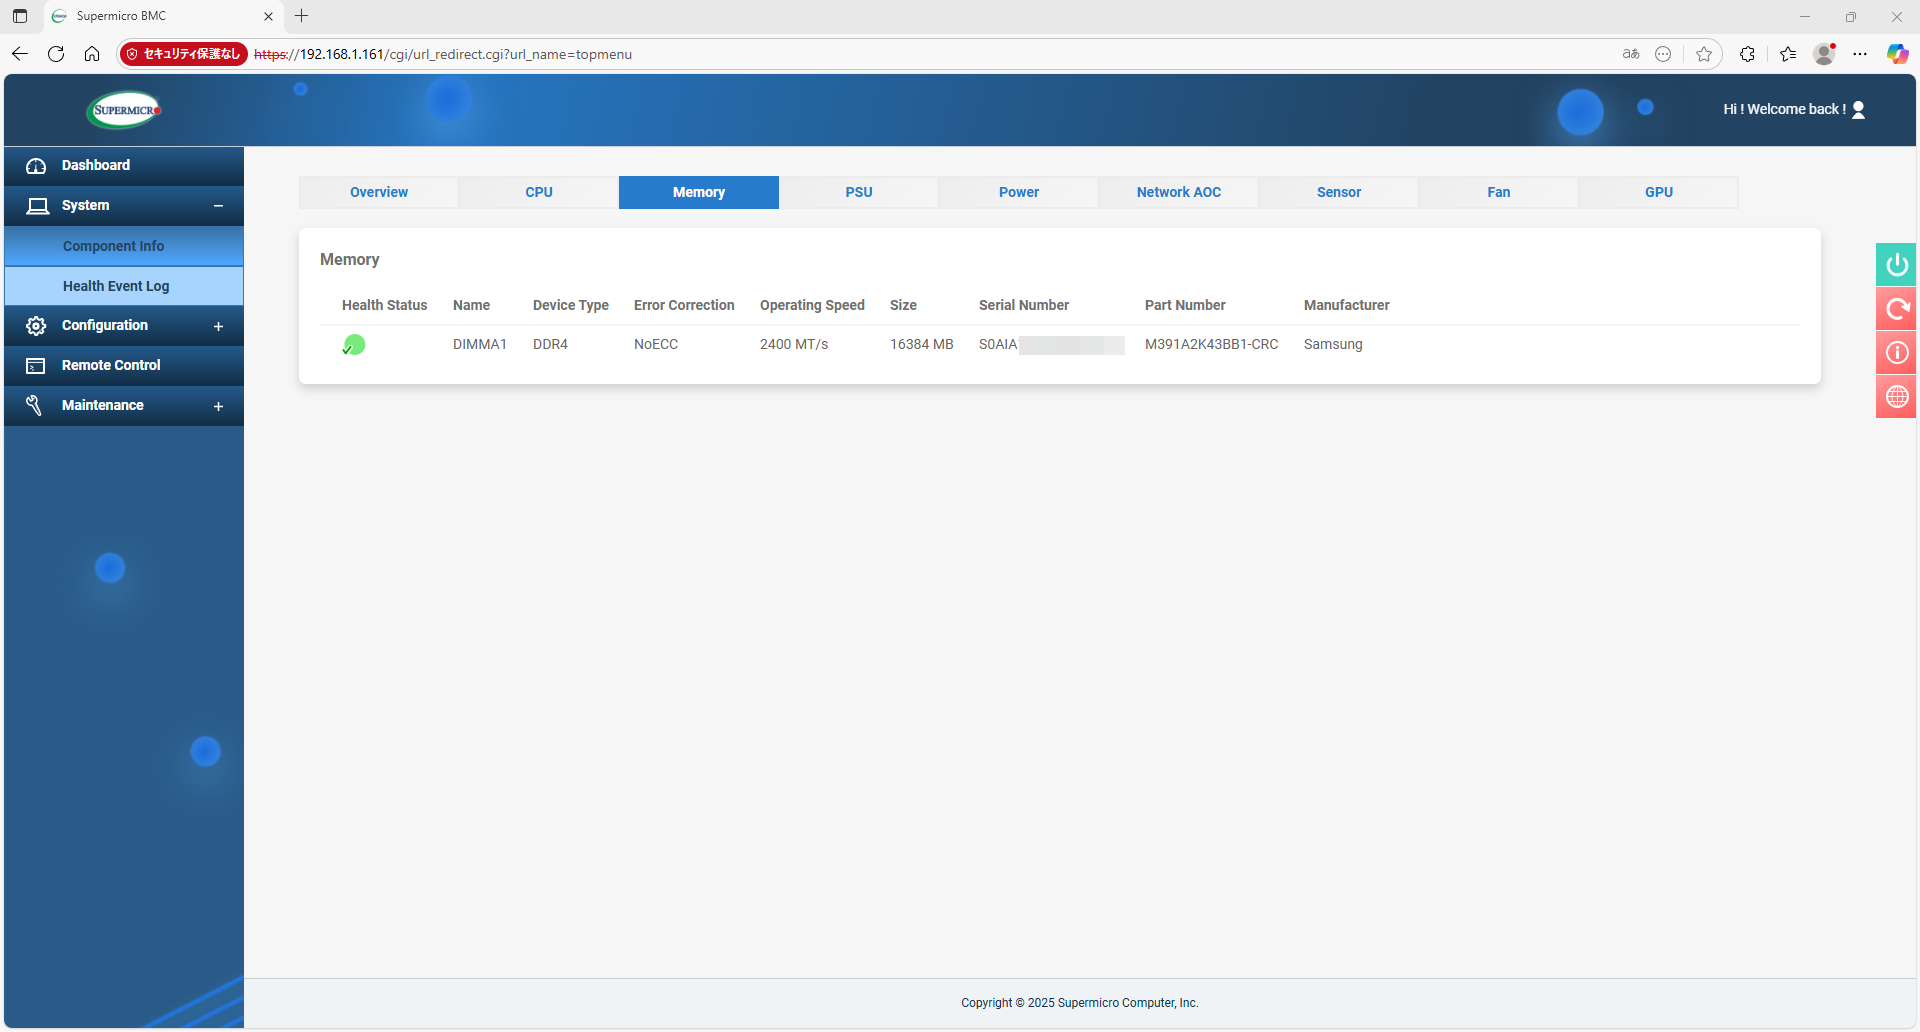Open the Remote Control page
This screenshot has height=1032, width=1920.
coord(111,366)
